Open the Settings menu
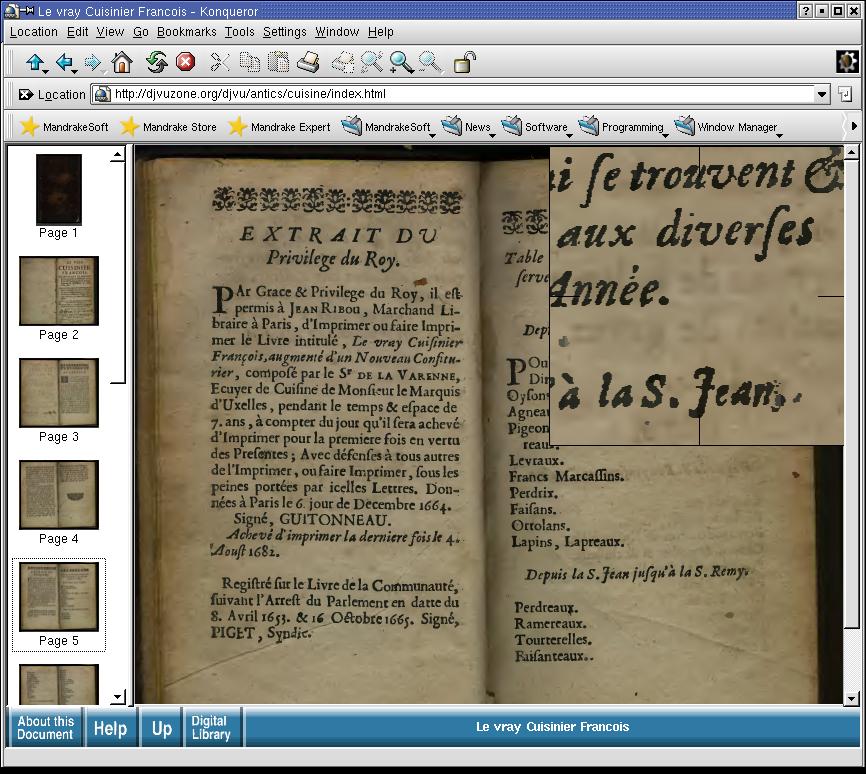This screenshot has width=866, height=774. 284,32
